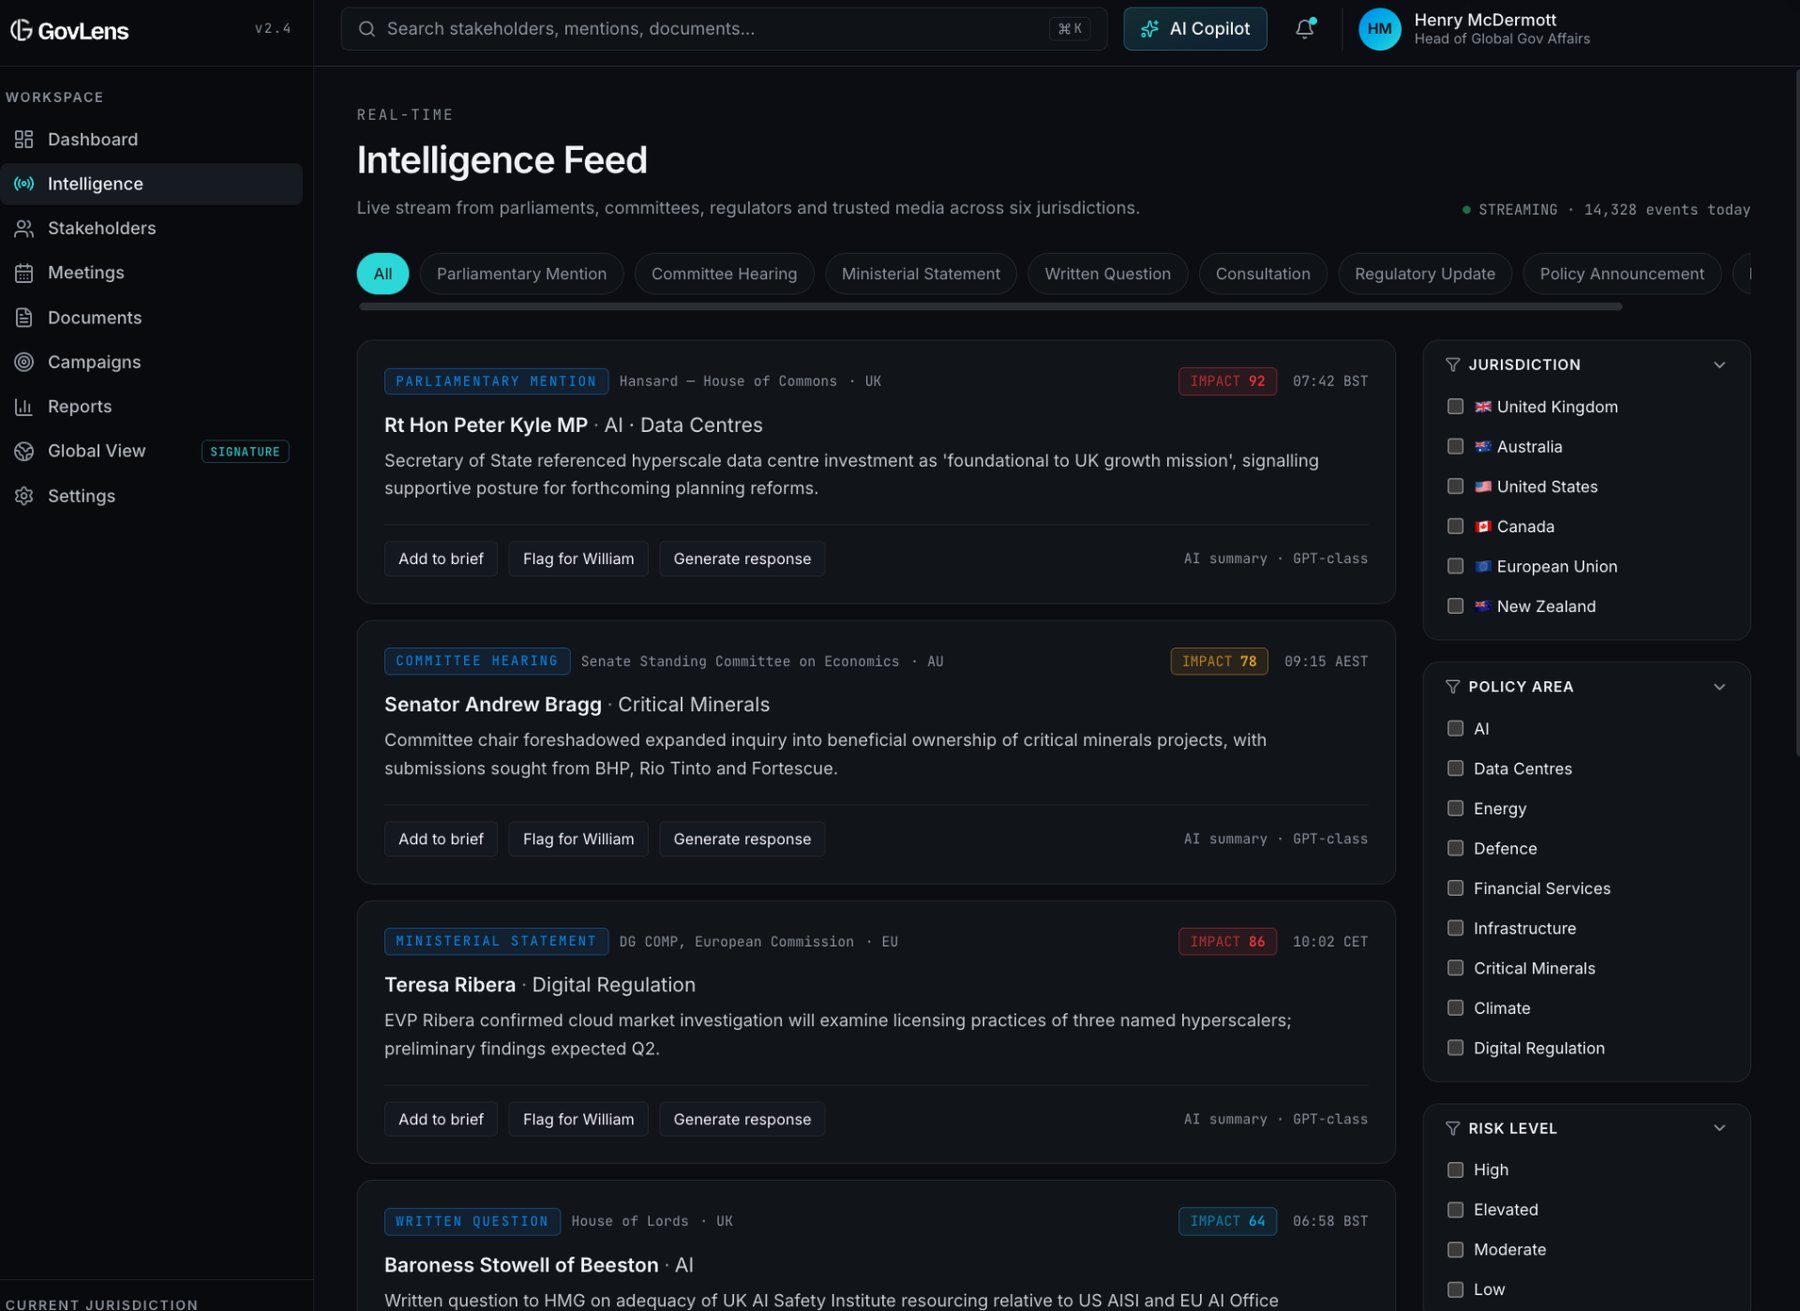Click the SIGNATURE badge beside Global View
This screenshot has height=1311, width=1800.
245,452
